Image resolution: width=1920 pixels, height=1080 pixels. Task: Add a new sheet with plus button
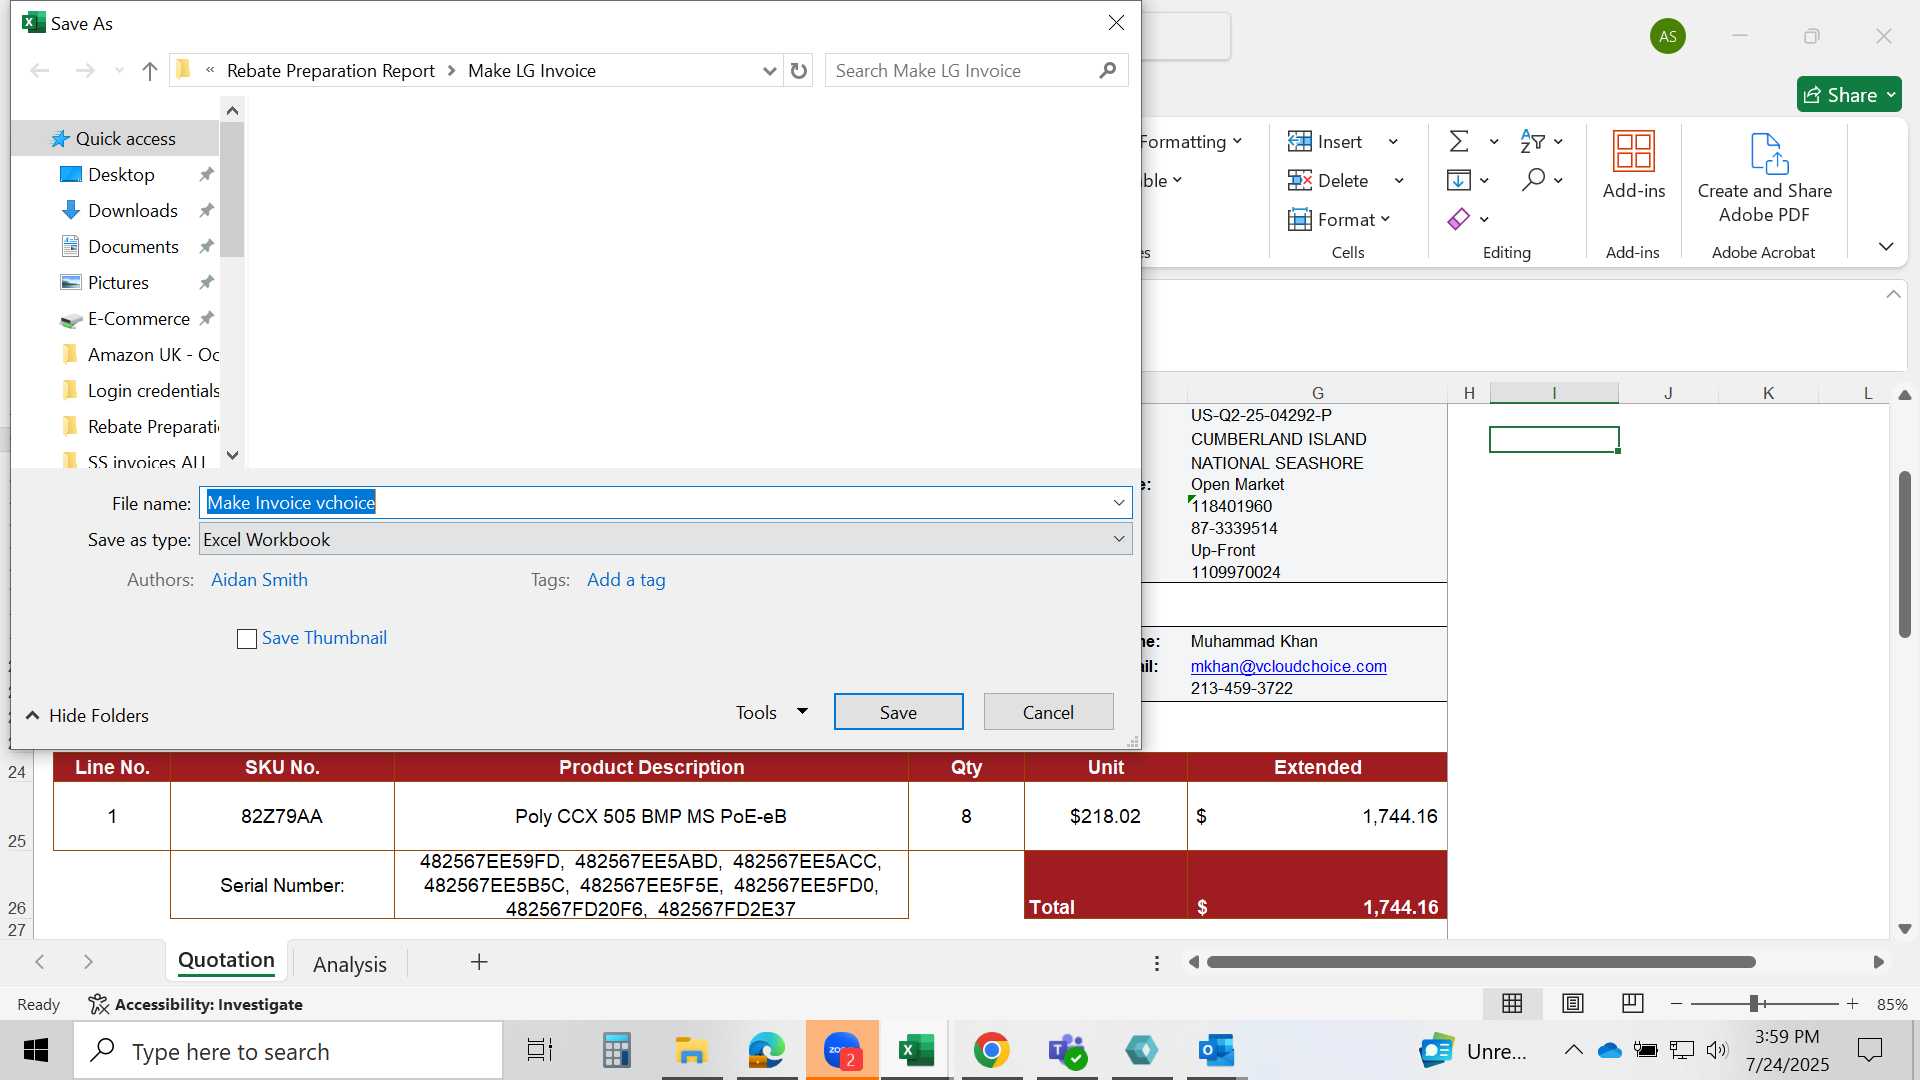479,962
